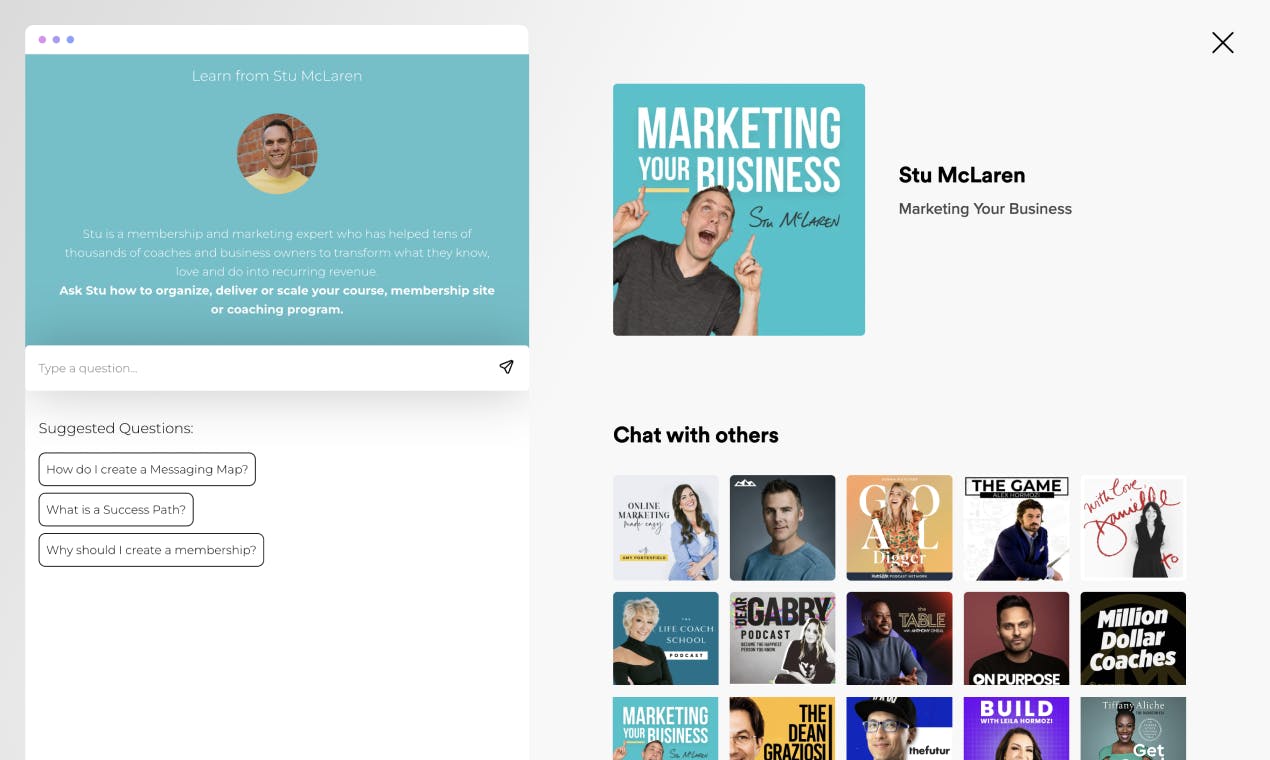Select small Marketing Your Business tile in grid
1270x760 pixels.
(666, 728)
